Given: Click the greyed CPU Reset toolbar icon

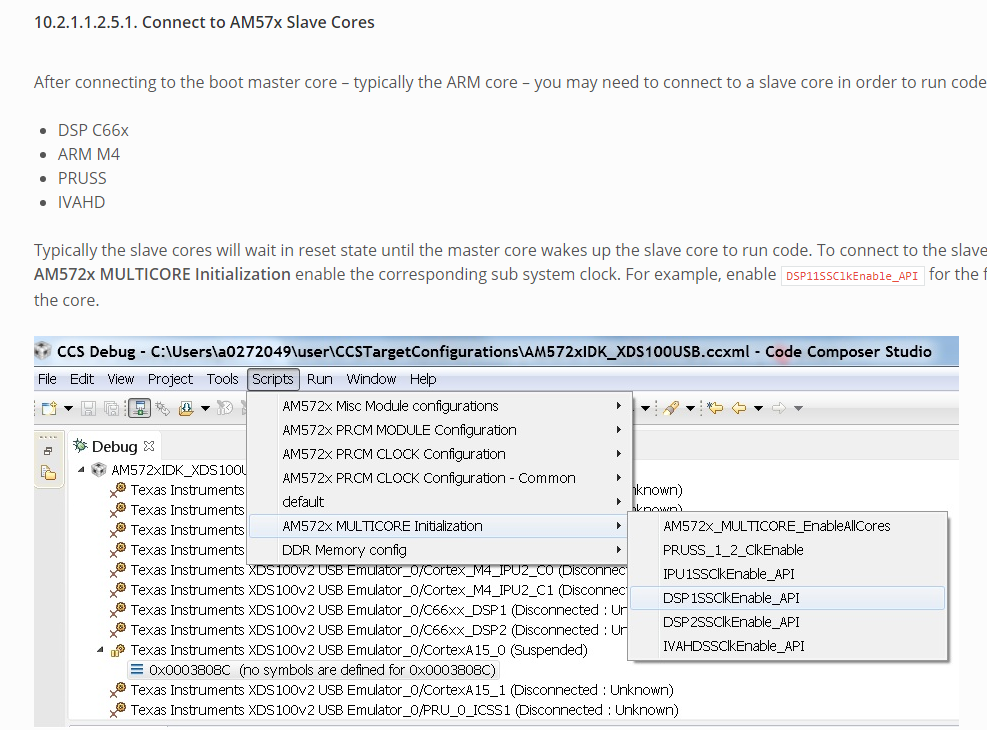Looking at the screenshot, I should point(225,408).
